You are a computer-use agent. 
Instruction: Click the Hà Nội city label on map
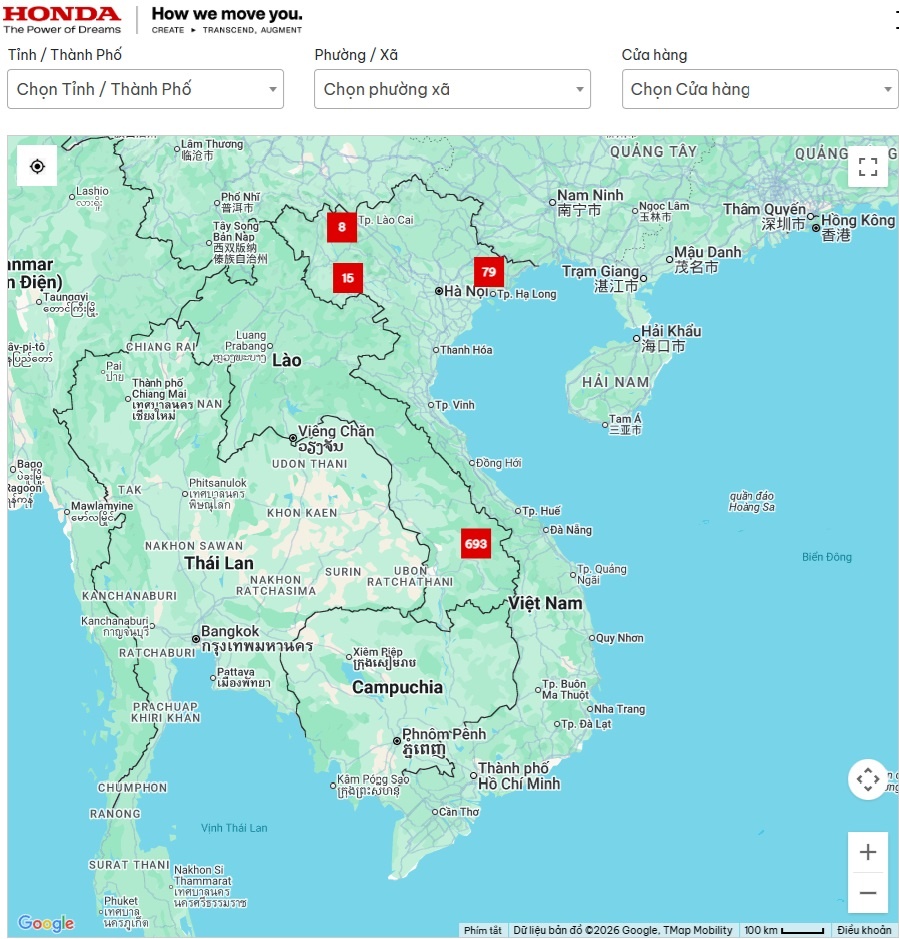point(465,291)
